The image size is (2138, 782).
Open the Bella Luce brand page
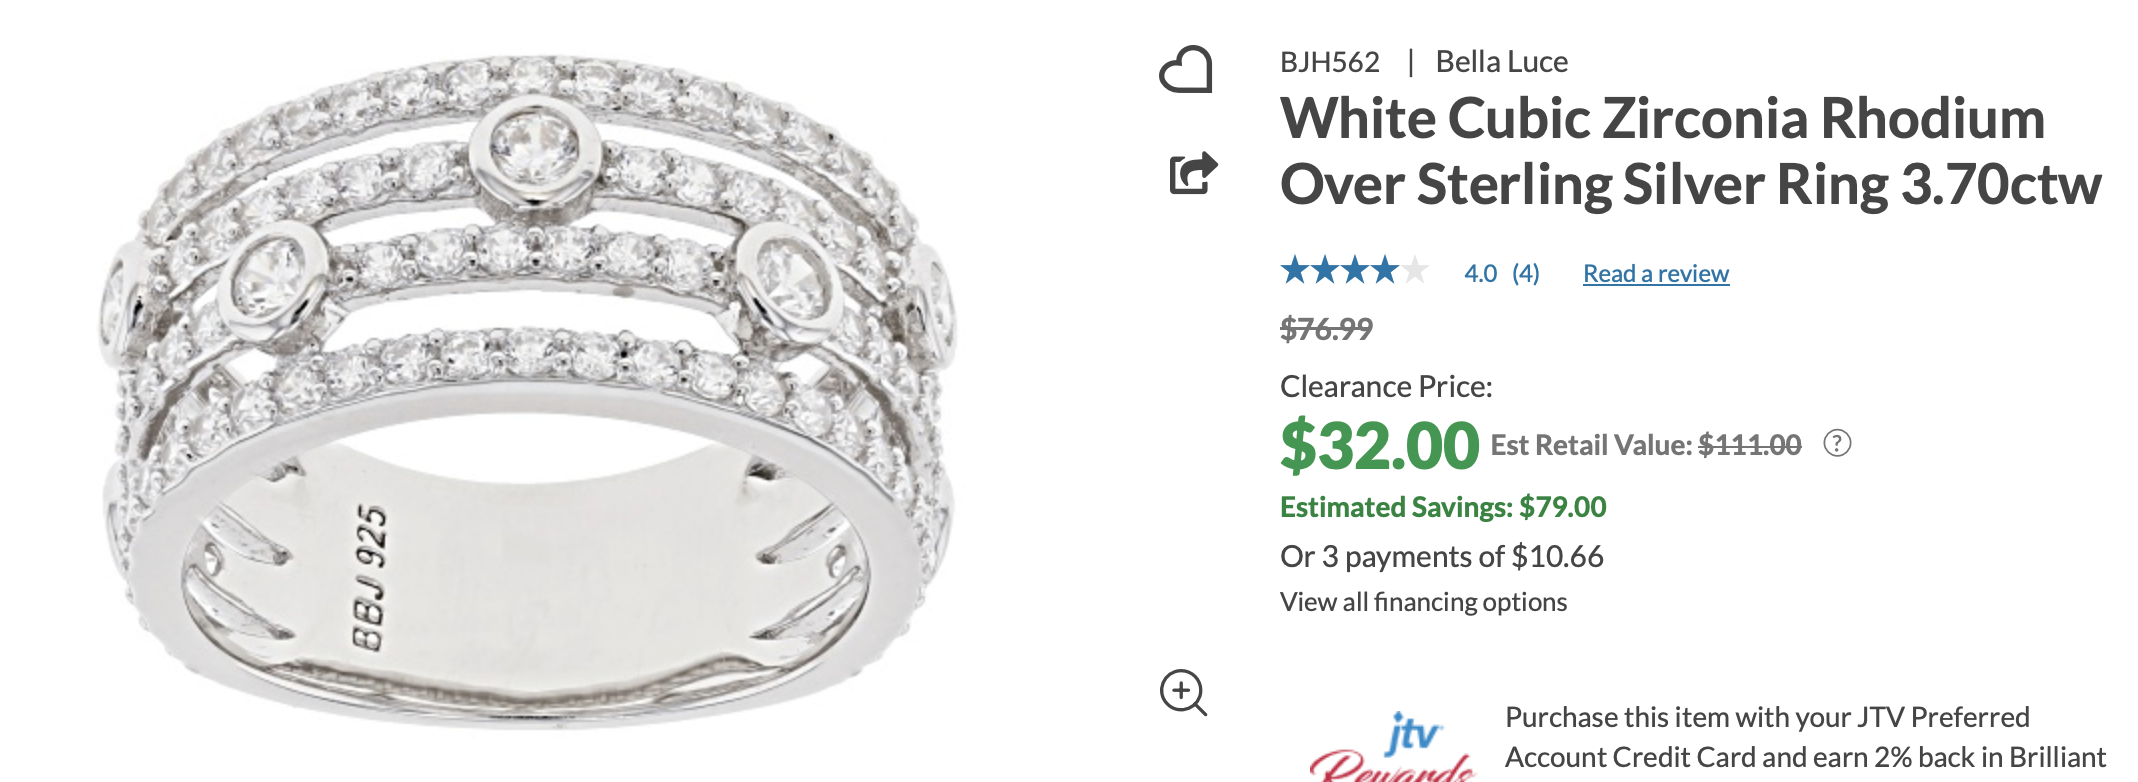(1501, 62)
